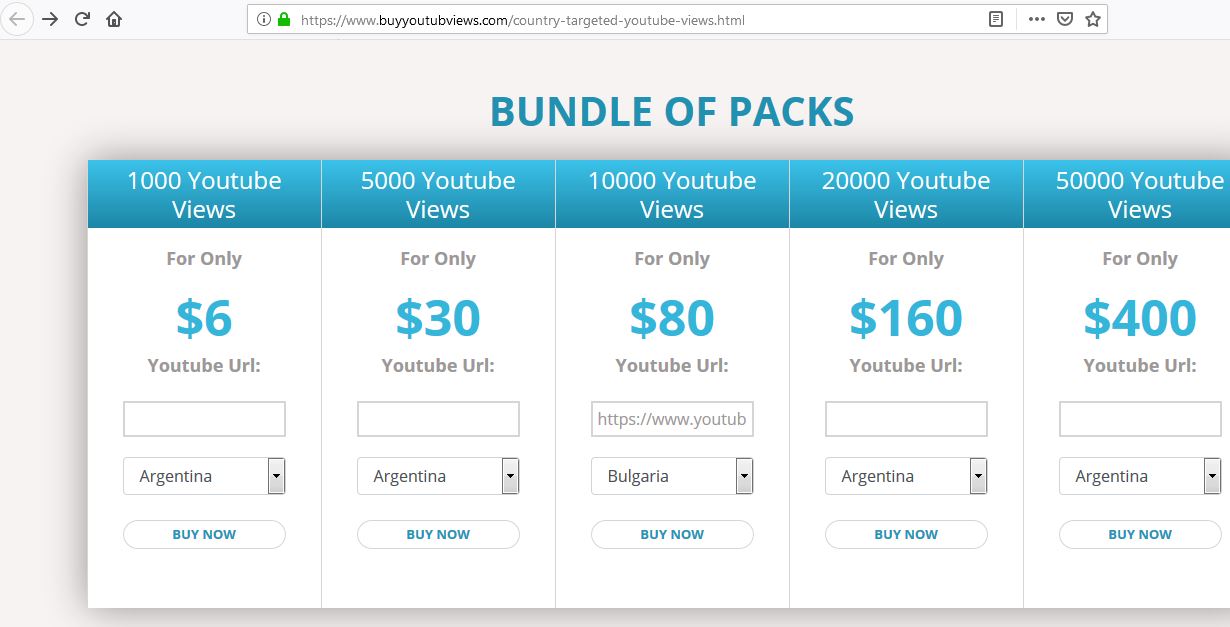Click the BUNDLE OF PACKS heading
This screenshot has width=1230, height=627.
tap(672, 112)
